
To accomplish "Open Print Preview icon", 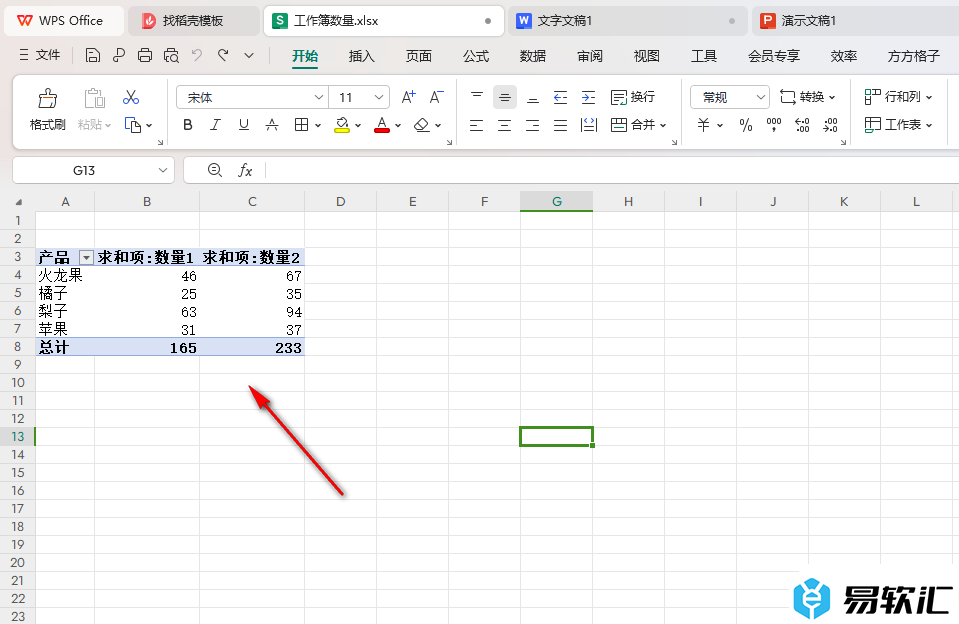I will 171,56.
